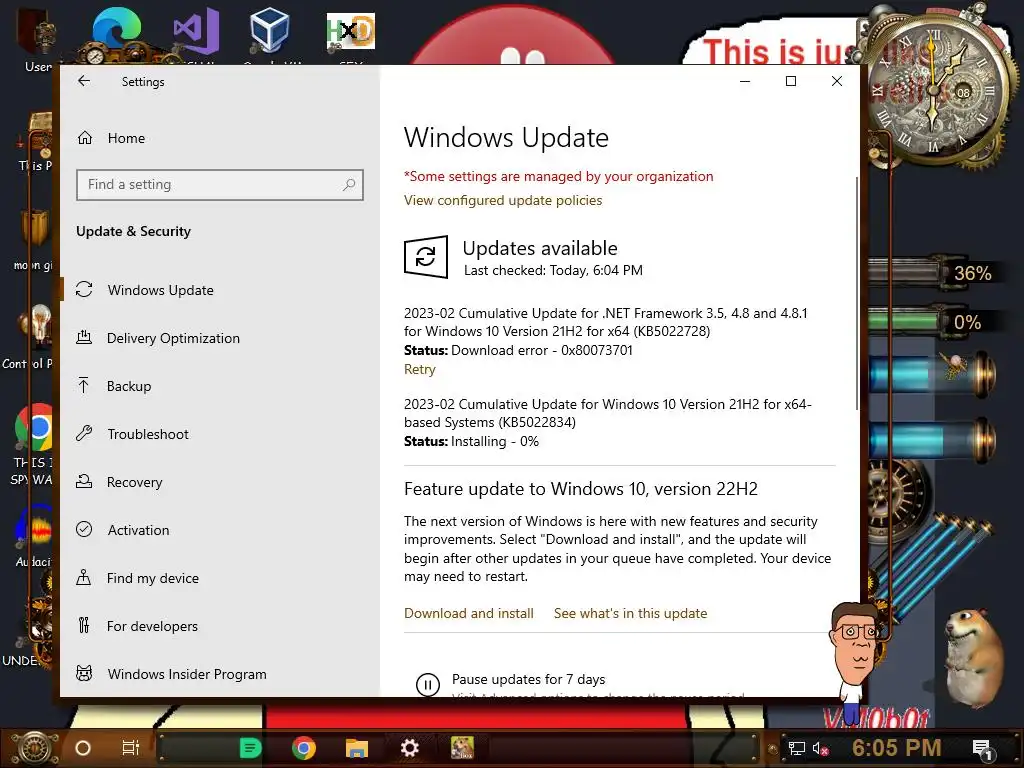Open Task View on the taskbar

(x=131, y=748)
